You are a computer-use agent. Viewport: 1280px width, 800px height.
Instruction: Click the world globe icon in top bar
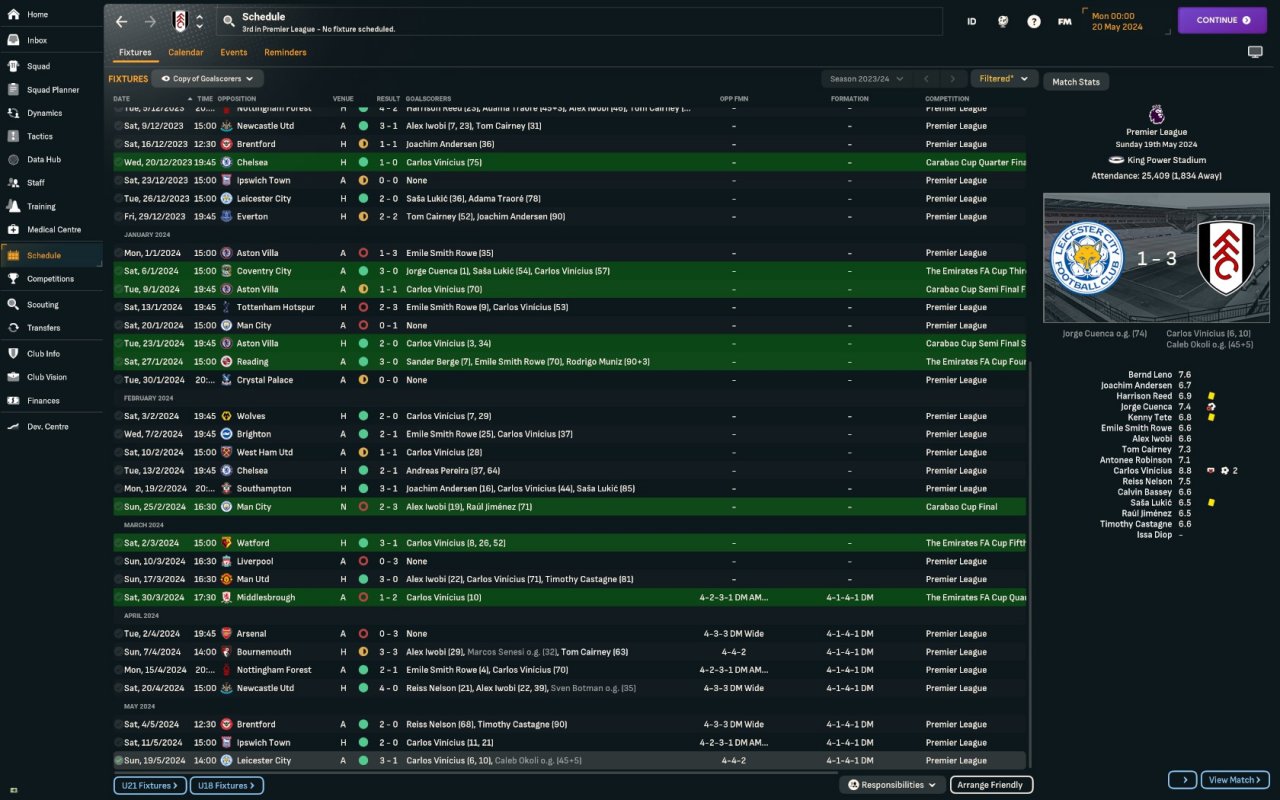pyautogui.click(x=1003, y=21)
